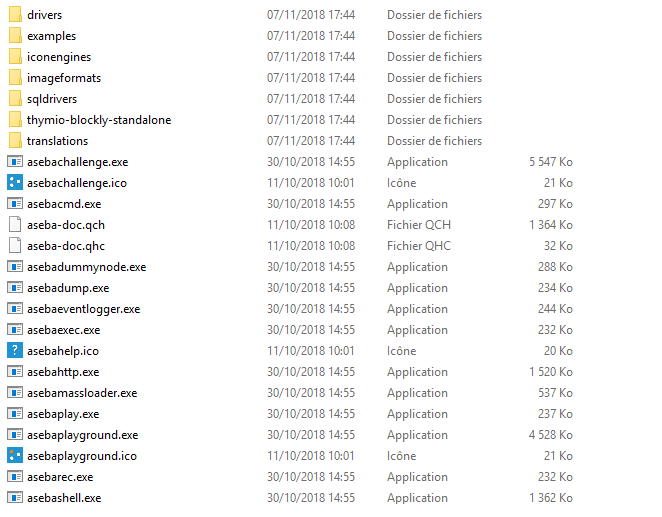Viewport: 662px width, 517px height.
Task: Click the thymio-blockly-standalone folder icon
Action: pos(15,119)
